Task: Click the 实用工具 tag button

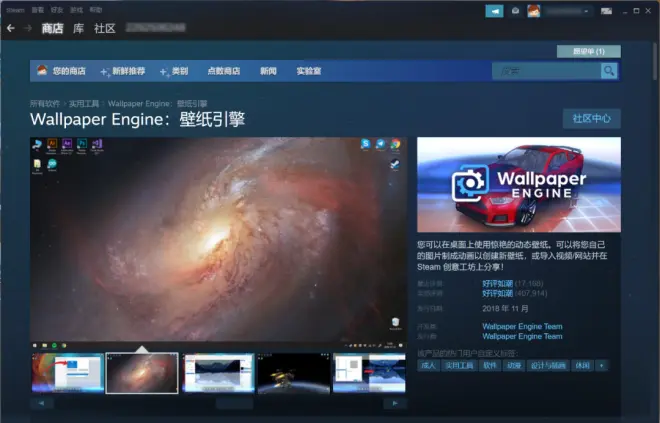Action: coord(459,365)
